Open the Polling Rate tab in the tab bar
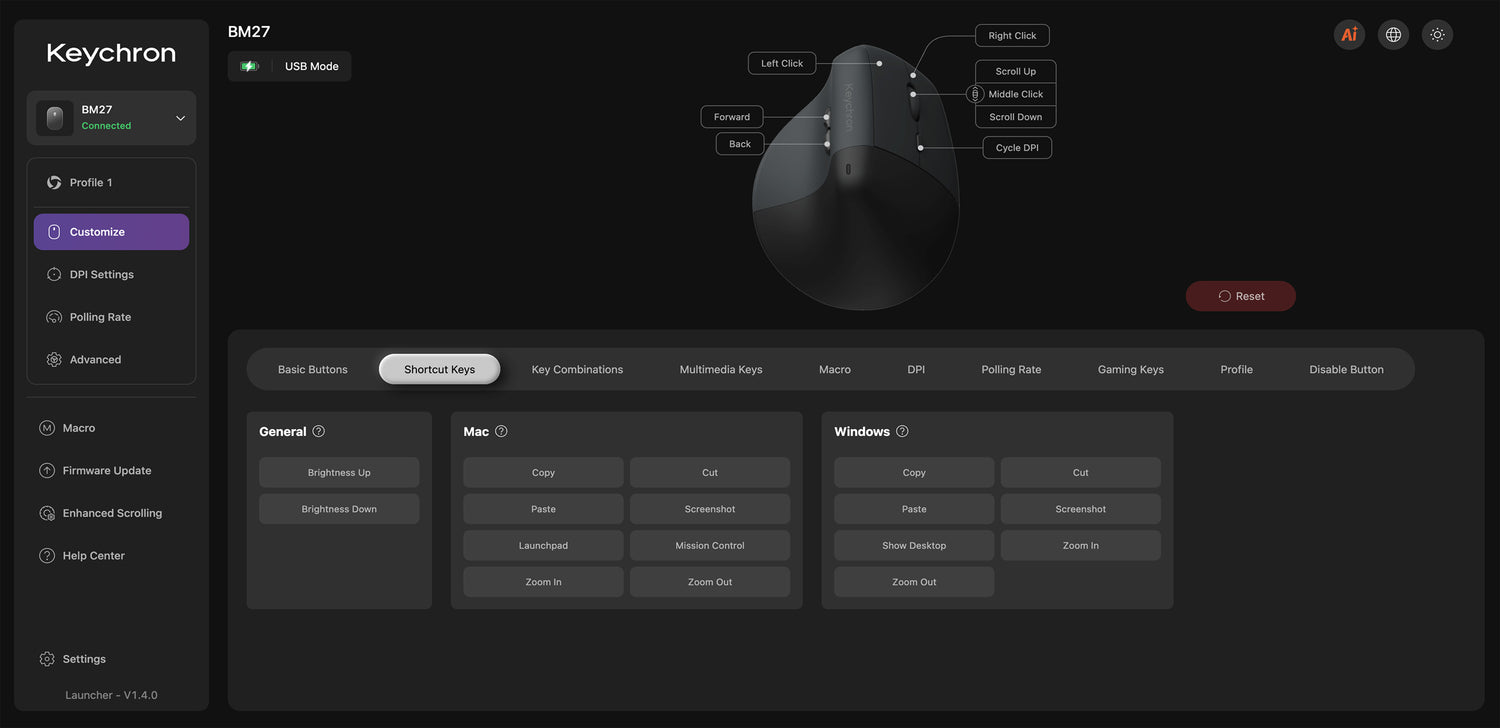This screenshot has height=728, width=1500. pyautogui.click(x=1011, y=369)
